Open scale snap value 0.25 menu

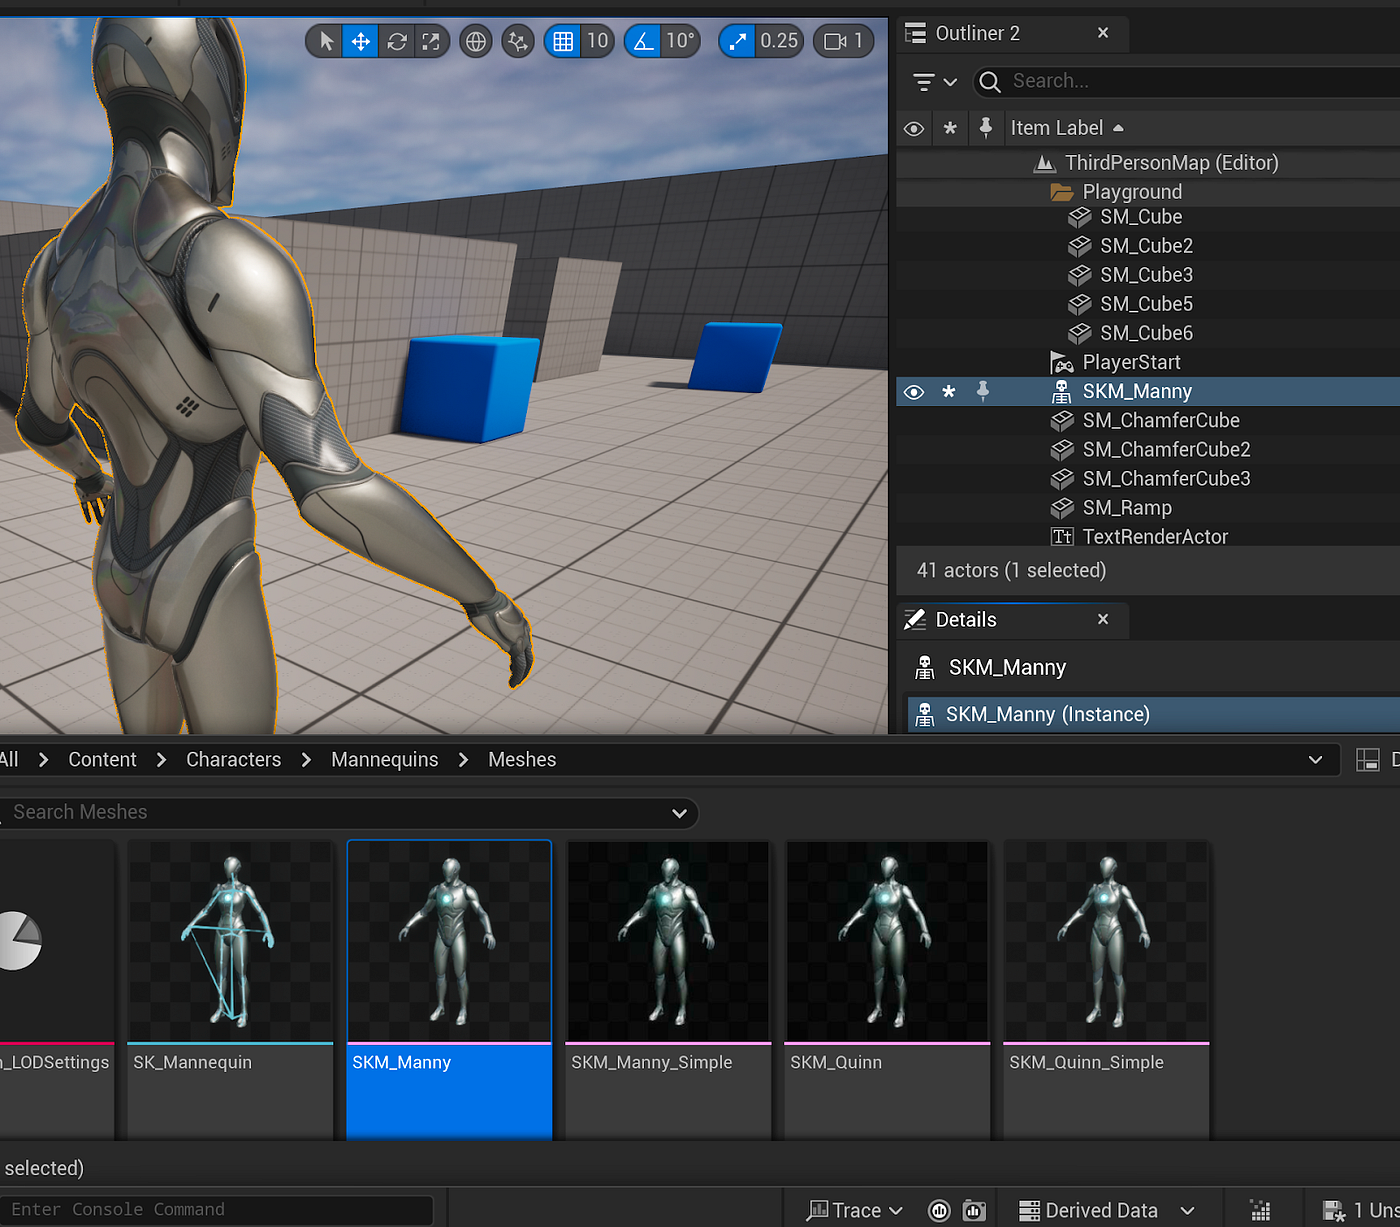779,41
